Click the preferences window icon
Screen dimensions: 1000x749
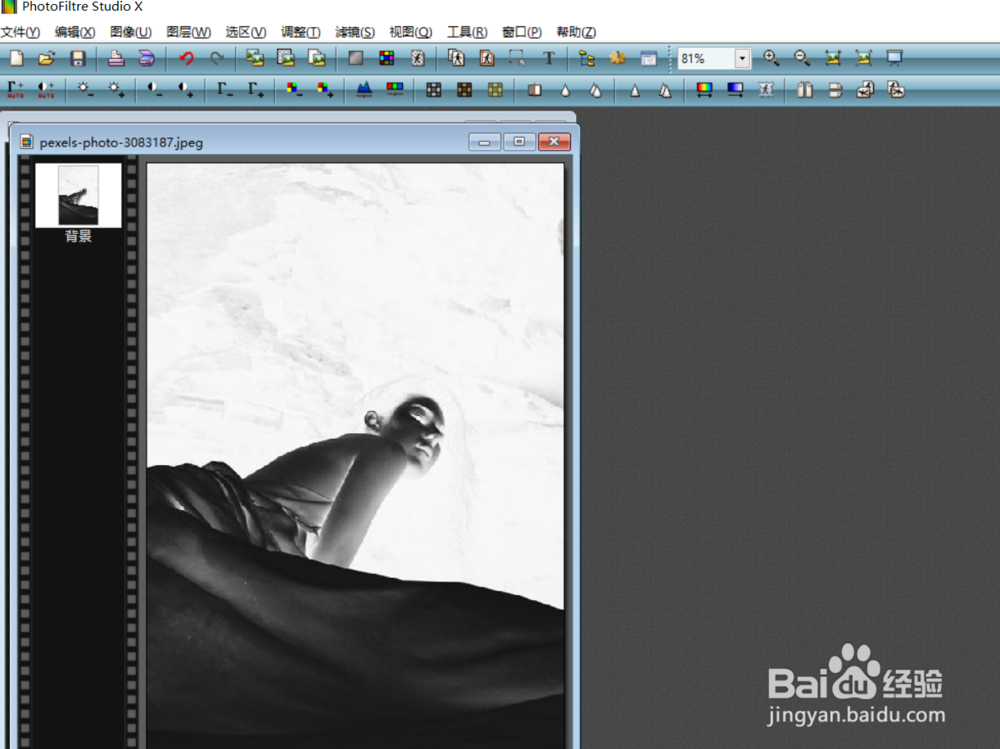(x=649, y=59)
